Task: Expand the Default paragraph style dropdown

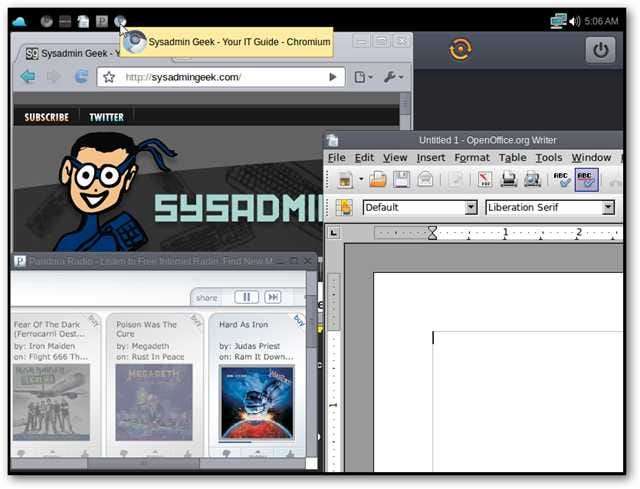Action: click(x=471, y=207)
